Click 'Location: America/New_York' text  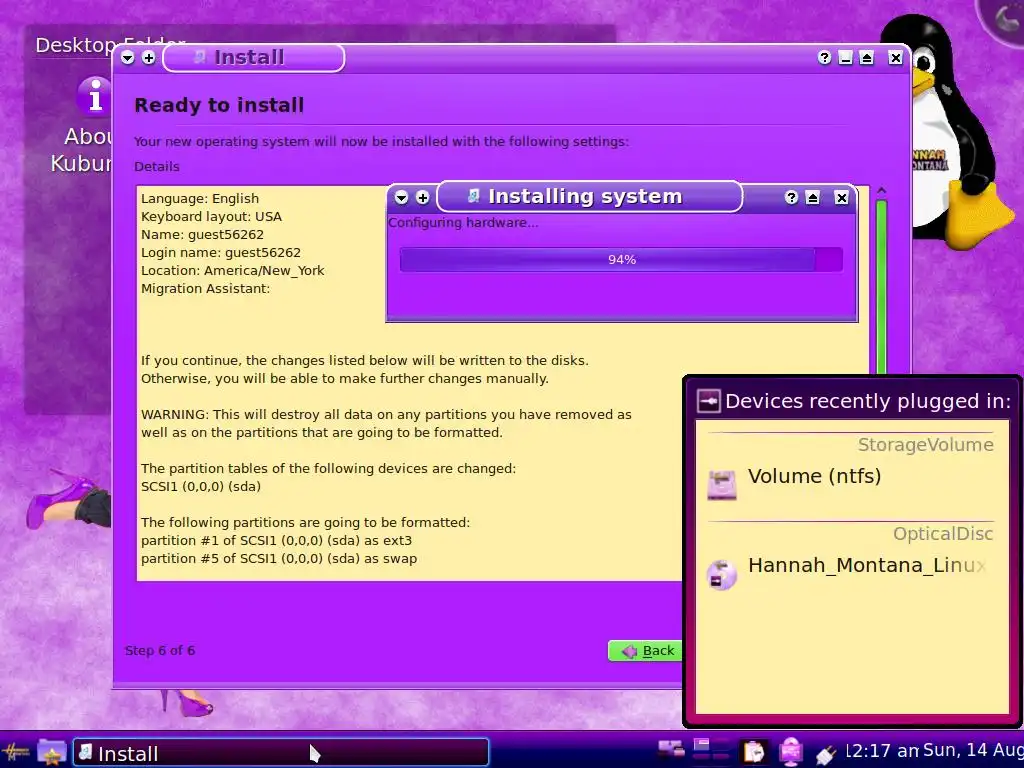(x=232, y=270)
